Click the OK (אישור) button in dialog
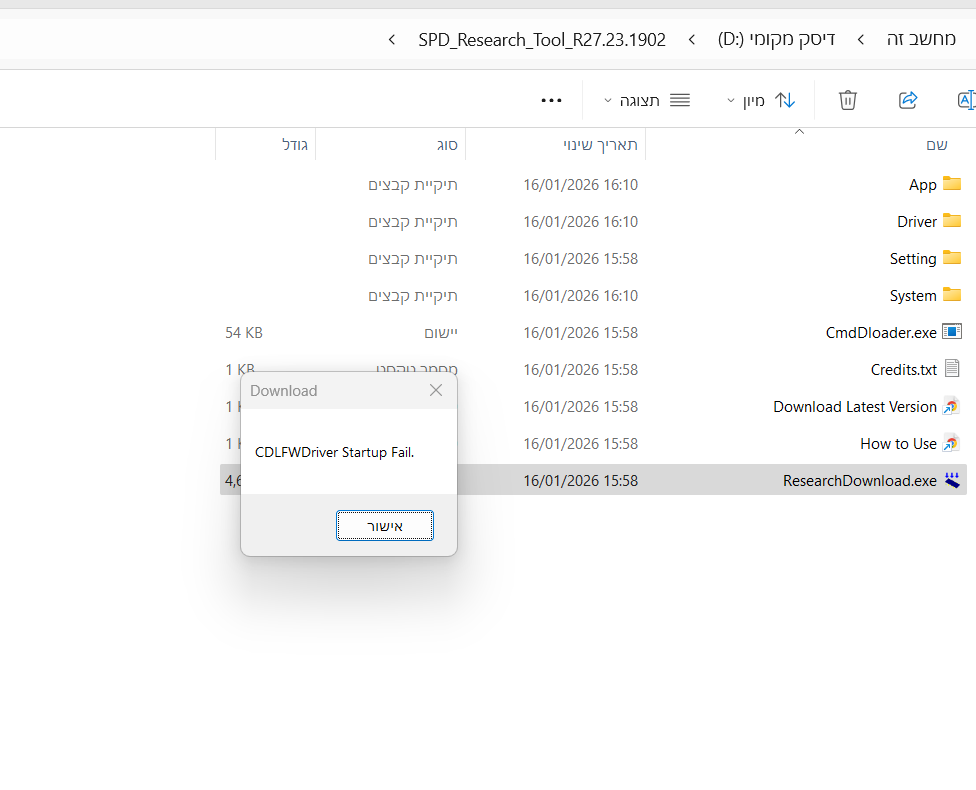Viewport: 976px width, 790px height. (385, 526)
